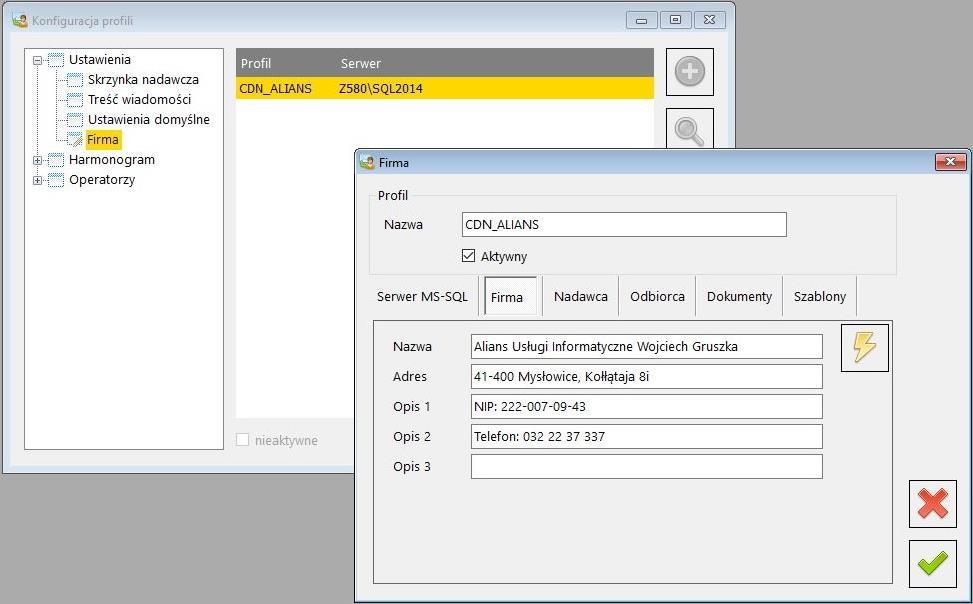Open the Nadawca tab
Viewport: 973px width, 604px height.
tap(581, 297)
